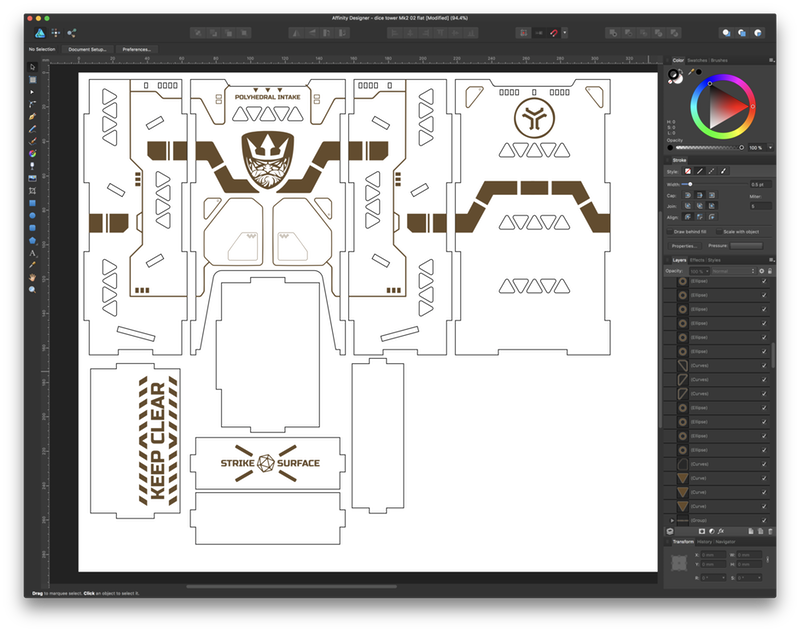
Task: Click the snapping magnet icon
Action: click(554, 33)
